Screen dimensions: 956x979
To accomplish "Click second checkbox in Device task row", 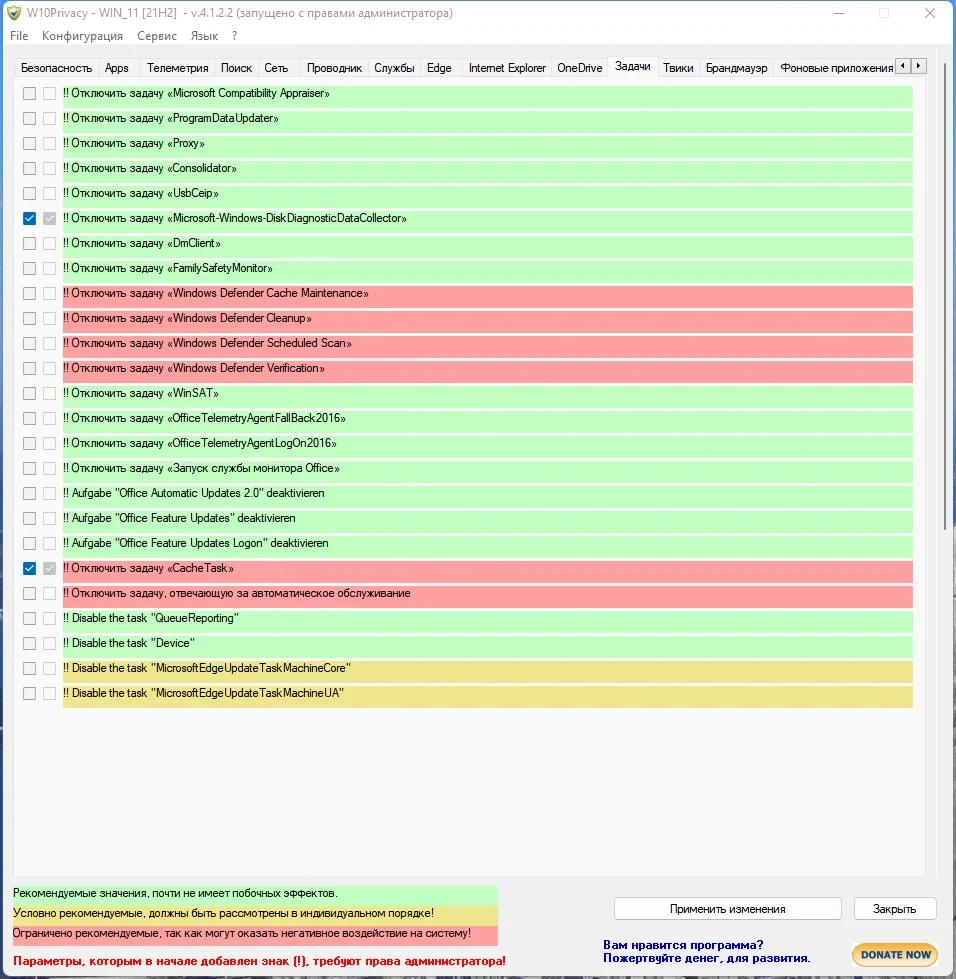I will (x=49, y=643).
